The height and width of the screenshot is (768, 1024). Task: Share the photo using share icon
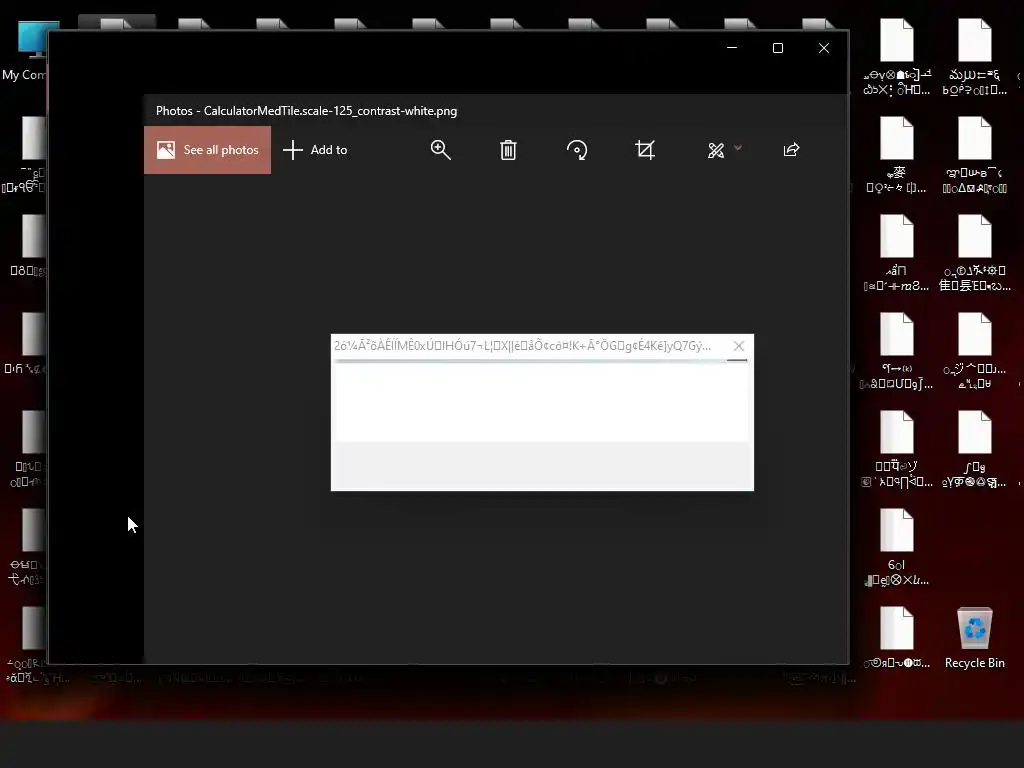pyautogui.click(x=792, y=150)
